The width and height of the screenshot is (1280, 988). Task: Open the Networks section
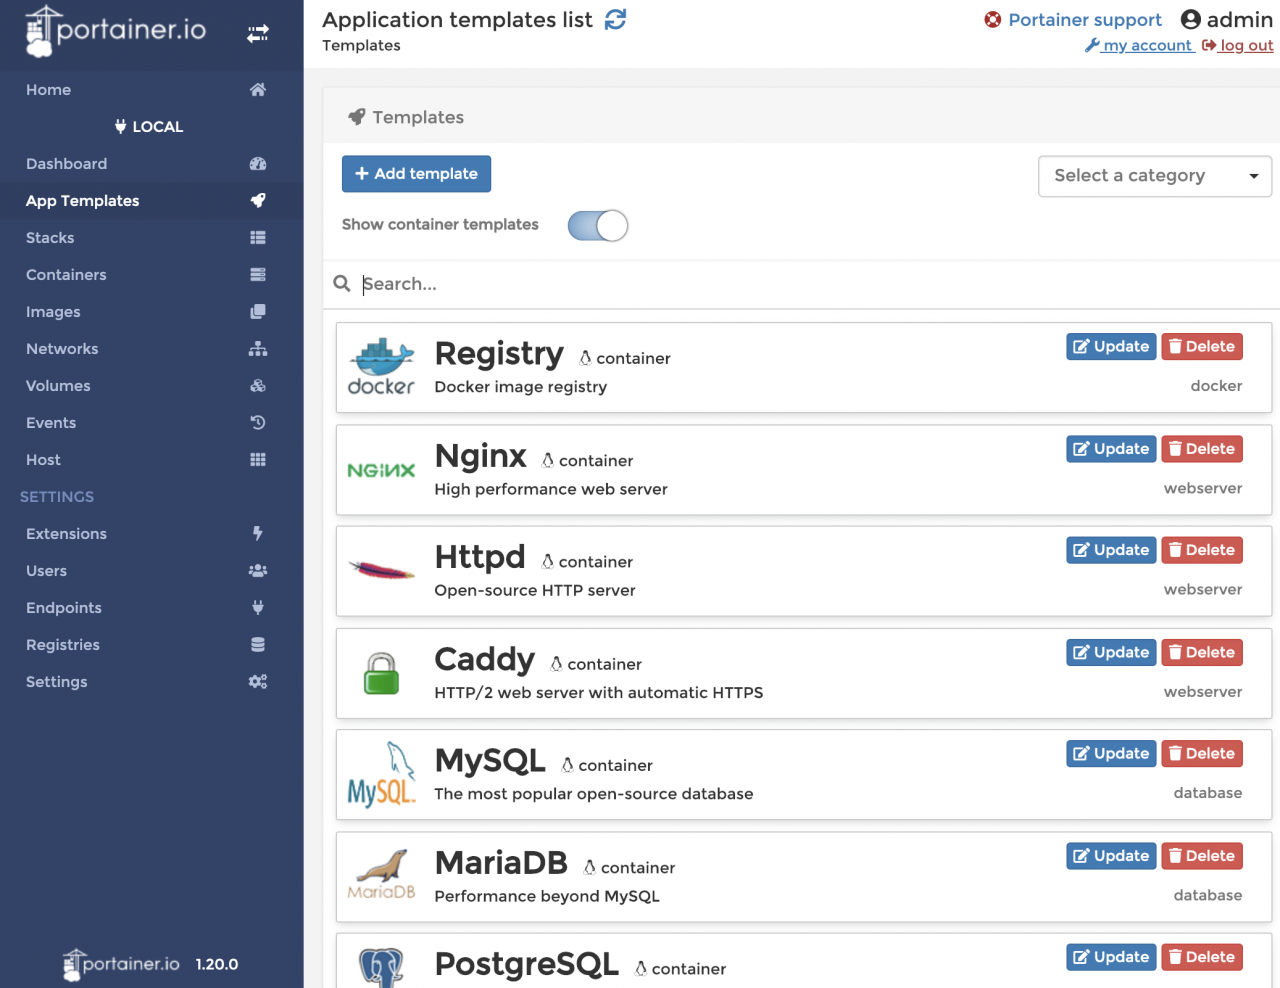tap(62, 349)
